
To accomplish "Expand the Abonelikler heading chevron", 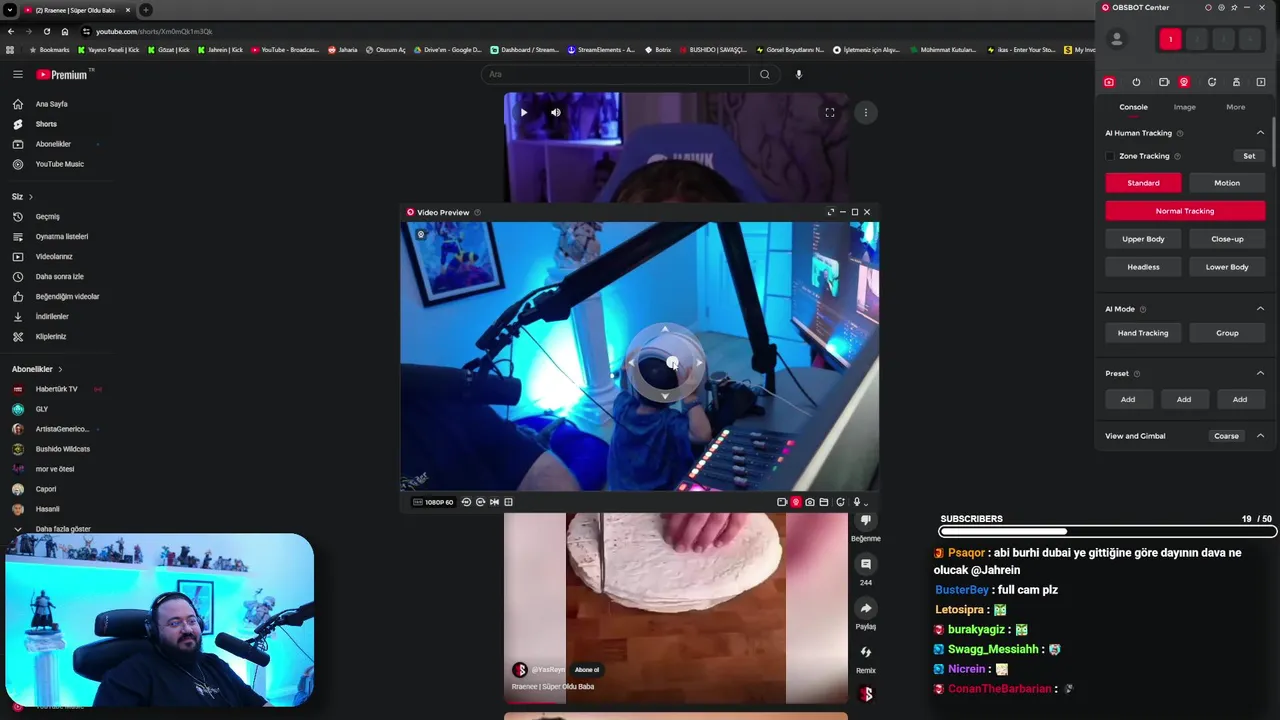I will coord(60,369).
